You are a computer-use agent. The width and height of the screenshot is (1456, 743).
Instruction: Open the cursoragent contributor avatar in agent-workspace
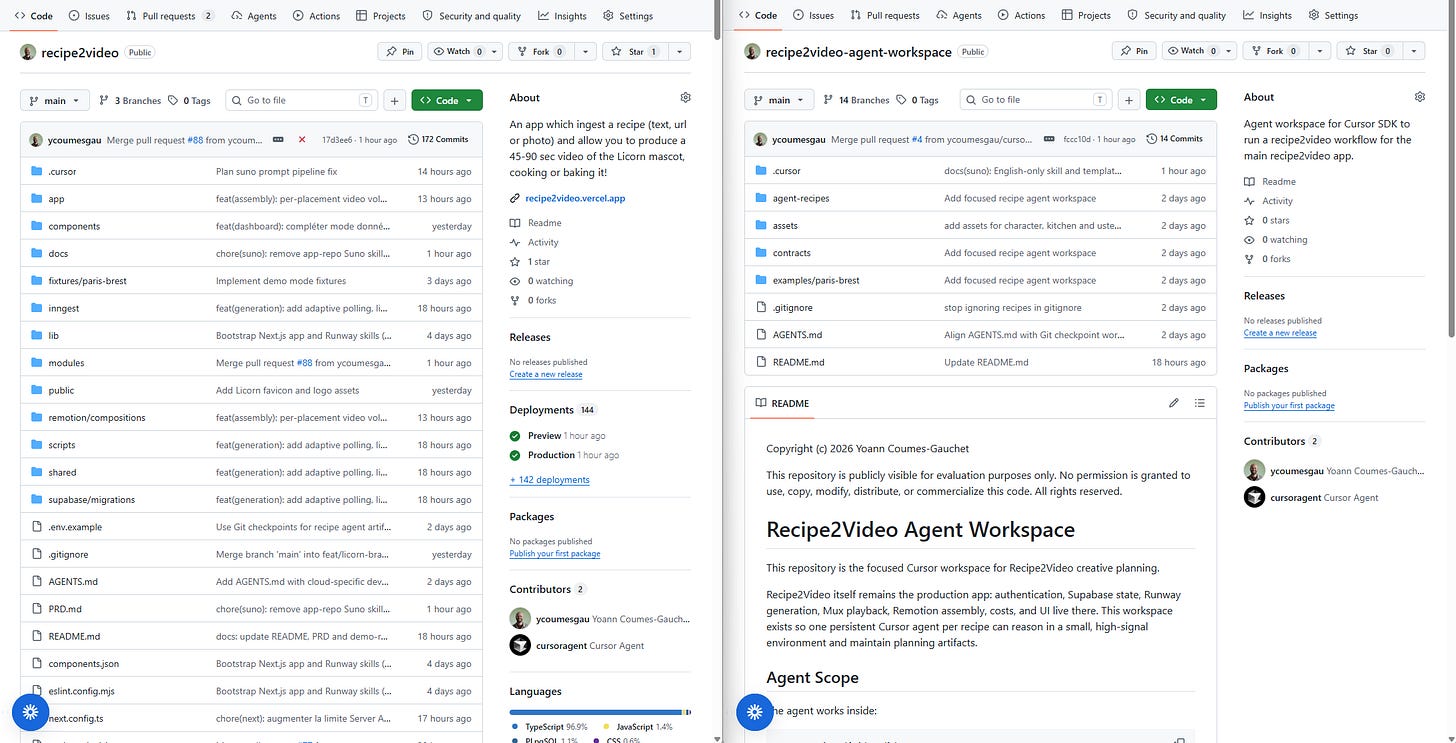point(1254,497)
